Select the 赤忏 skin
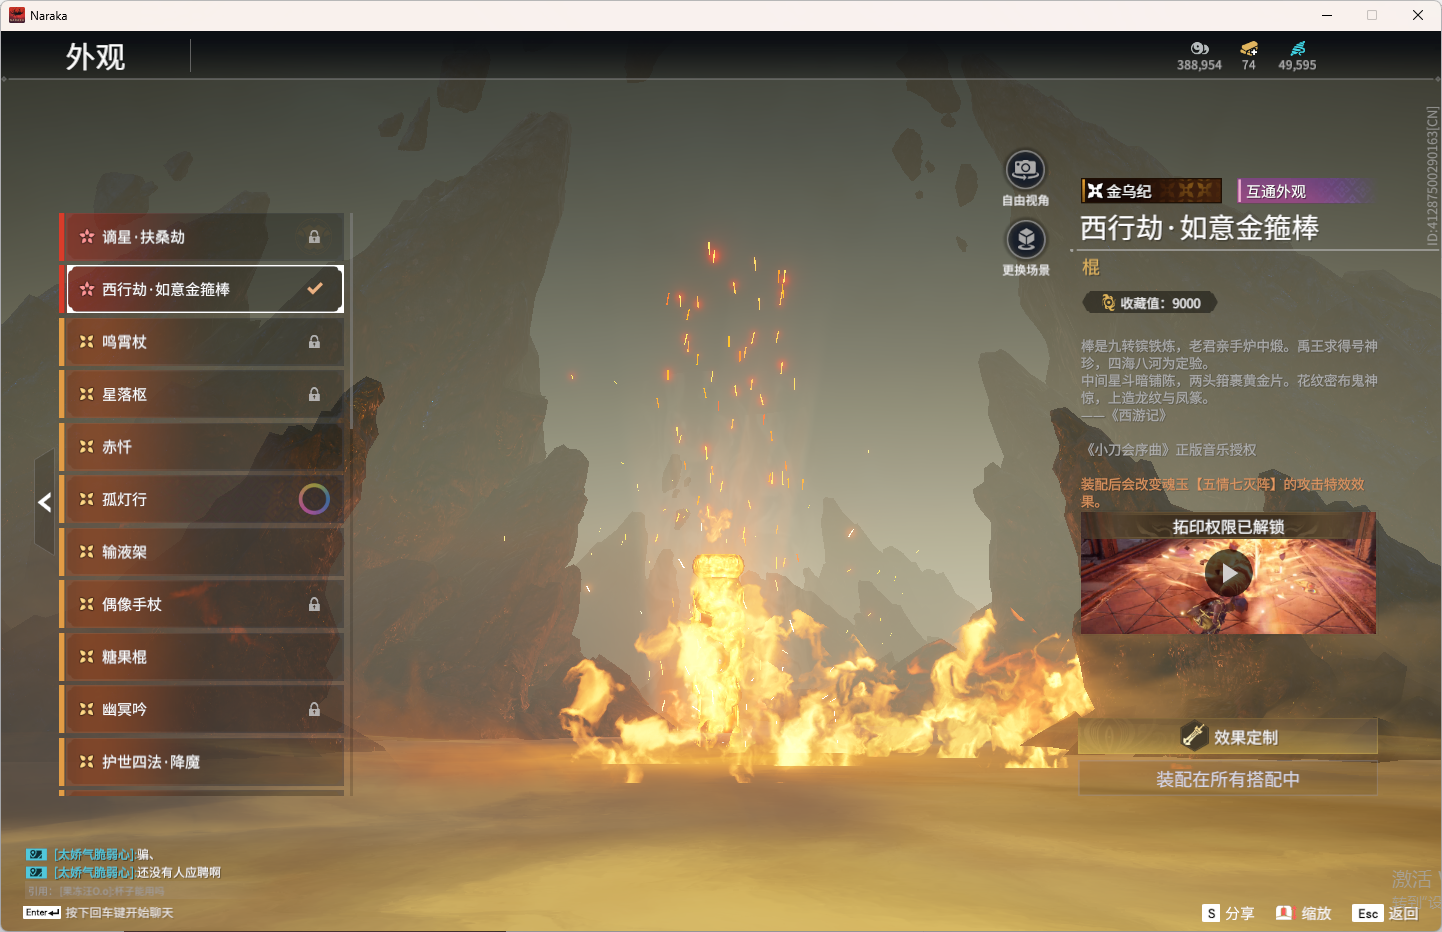The image size is (1442, 932). pyautogui.click(x=202, y=447)
